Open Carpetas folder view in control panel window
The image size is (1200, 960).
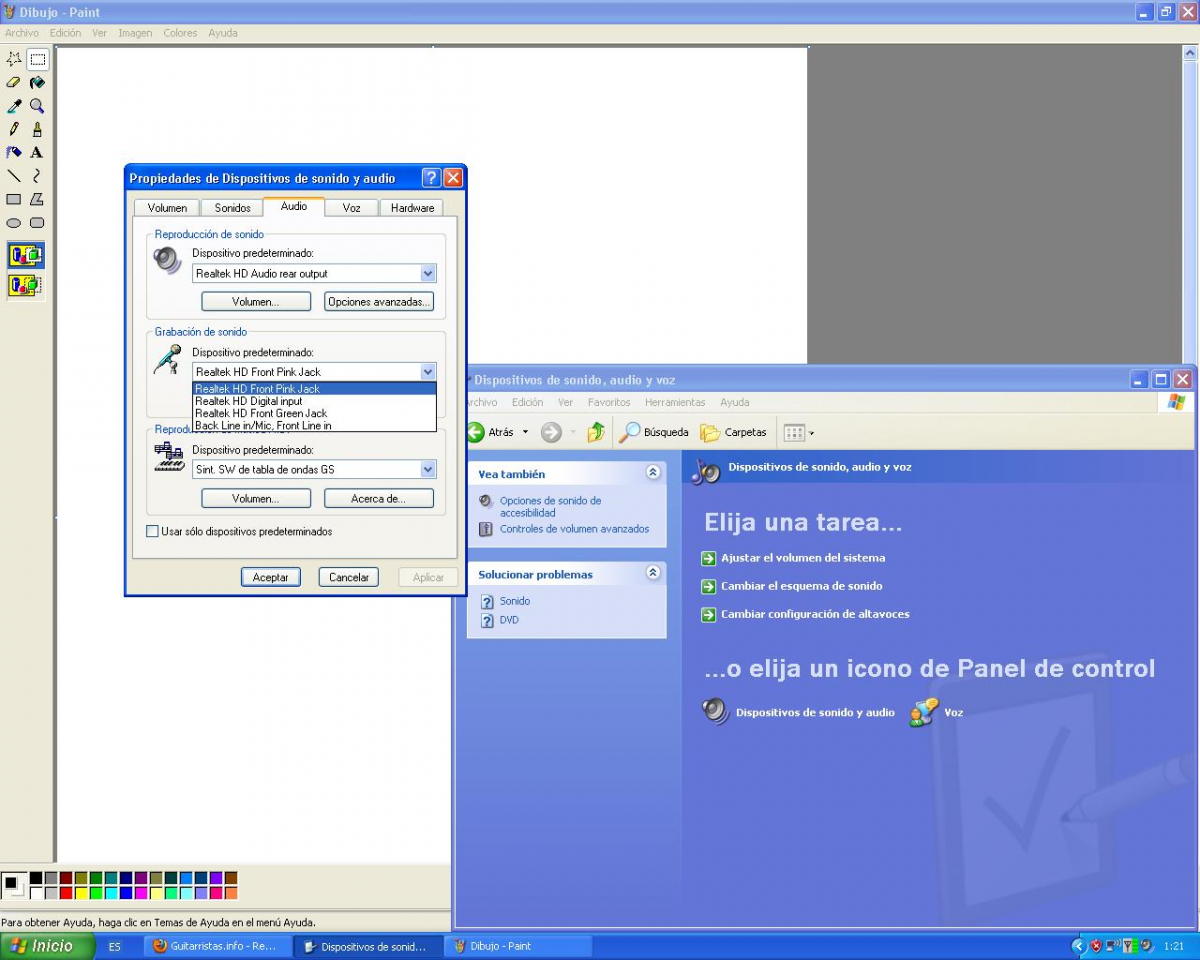point(734,432)
